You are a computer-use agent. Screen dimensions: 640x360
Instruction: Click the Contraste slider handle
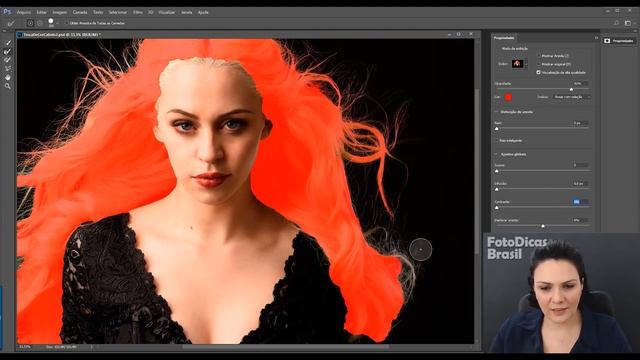pyautogui.click(x=497, y=208)
